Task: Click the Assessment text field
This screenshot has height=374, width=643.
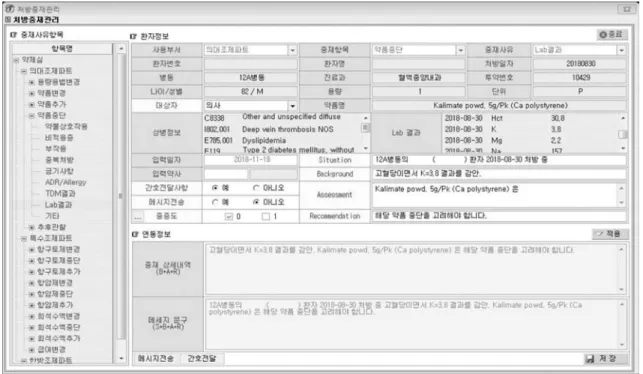Action: 495,195
